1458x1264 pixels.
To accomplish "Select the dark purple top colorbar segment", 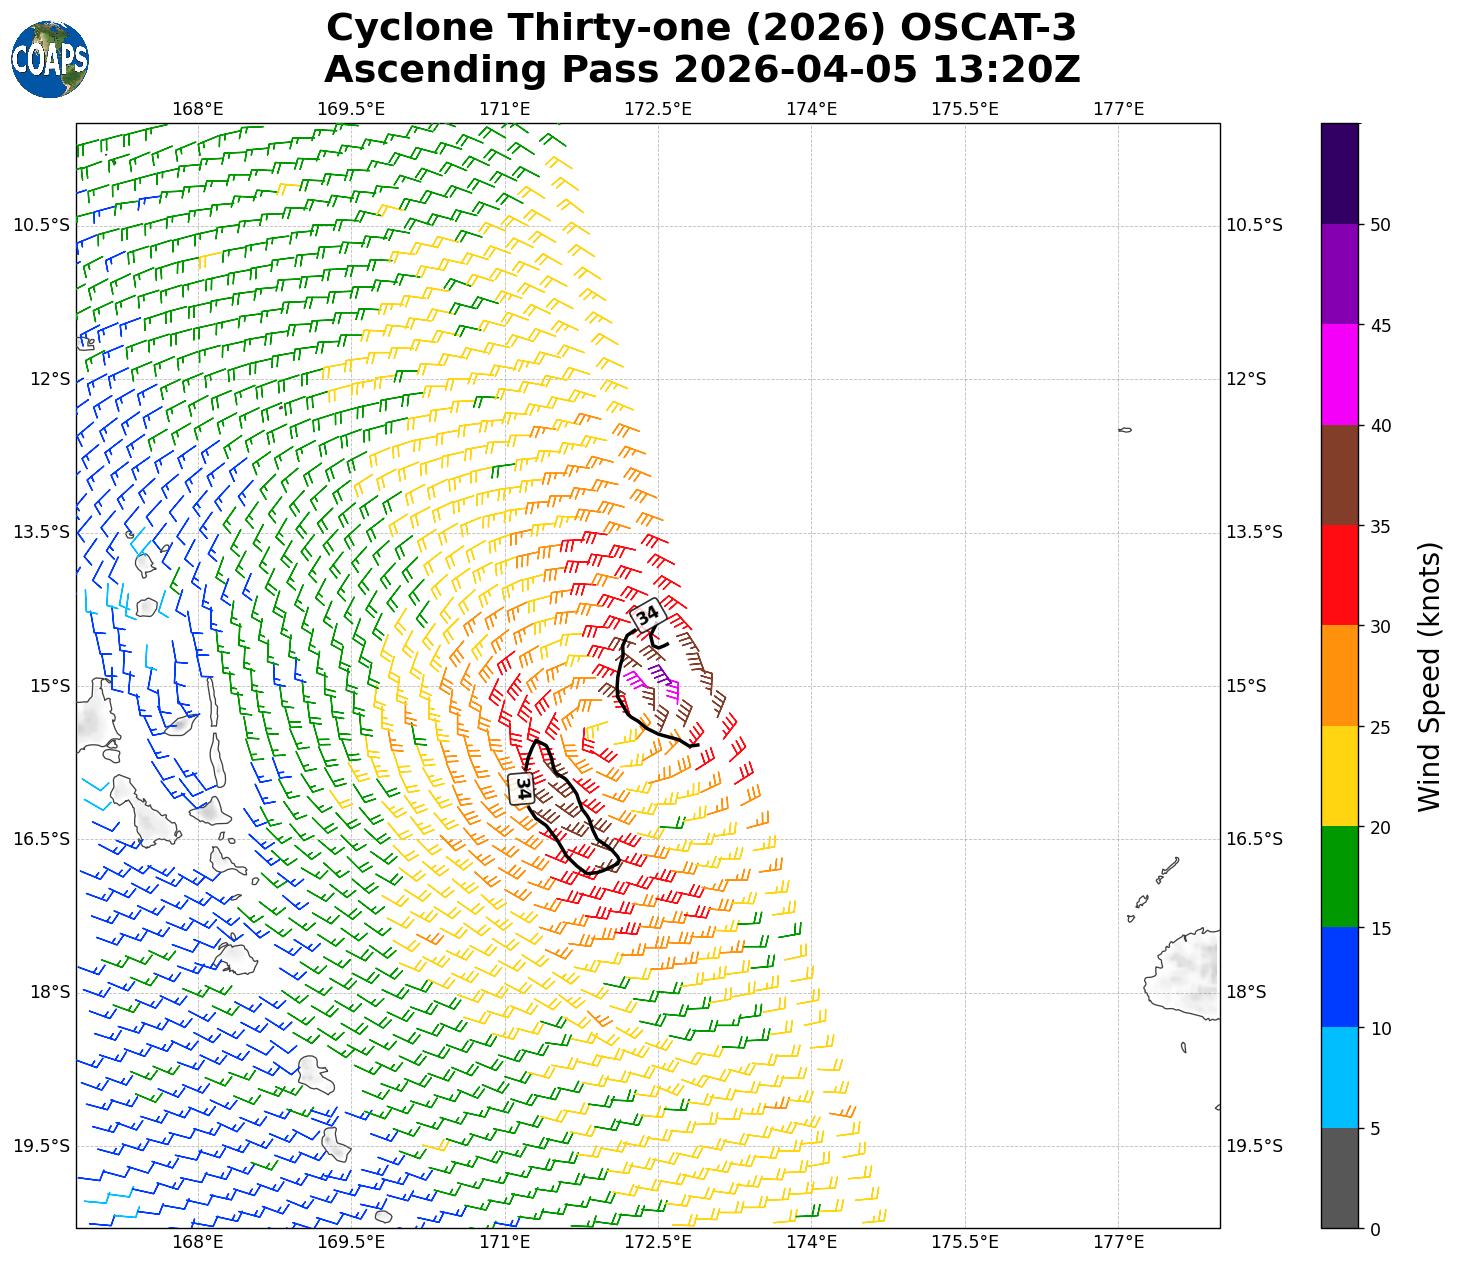I will [x=1339, y=173].
